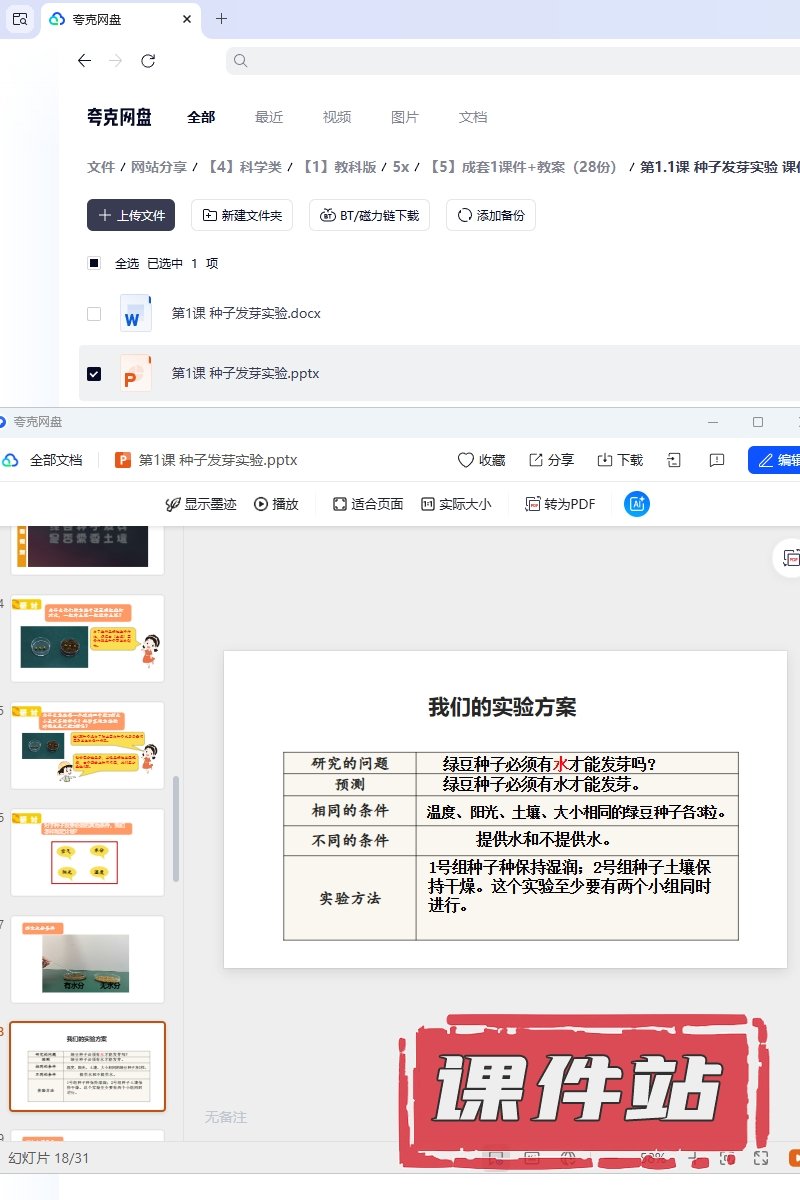Toggle the 全选 select-all checkbox

(94, 264)
